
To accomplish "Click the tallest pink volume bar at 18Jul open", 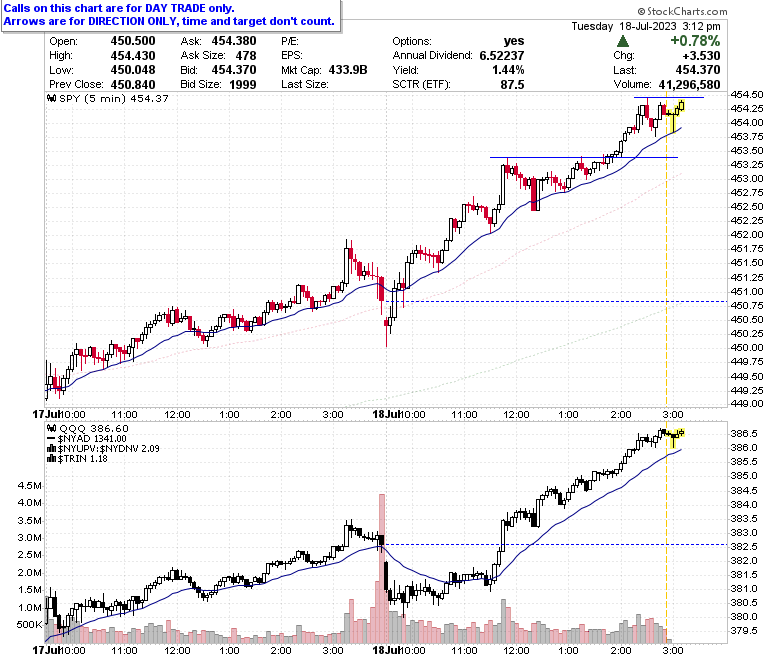I will [382, 567].
